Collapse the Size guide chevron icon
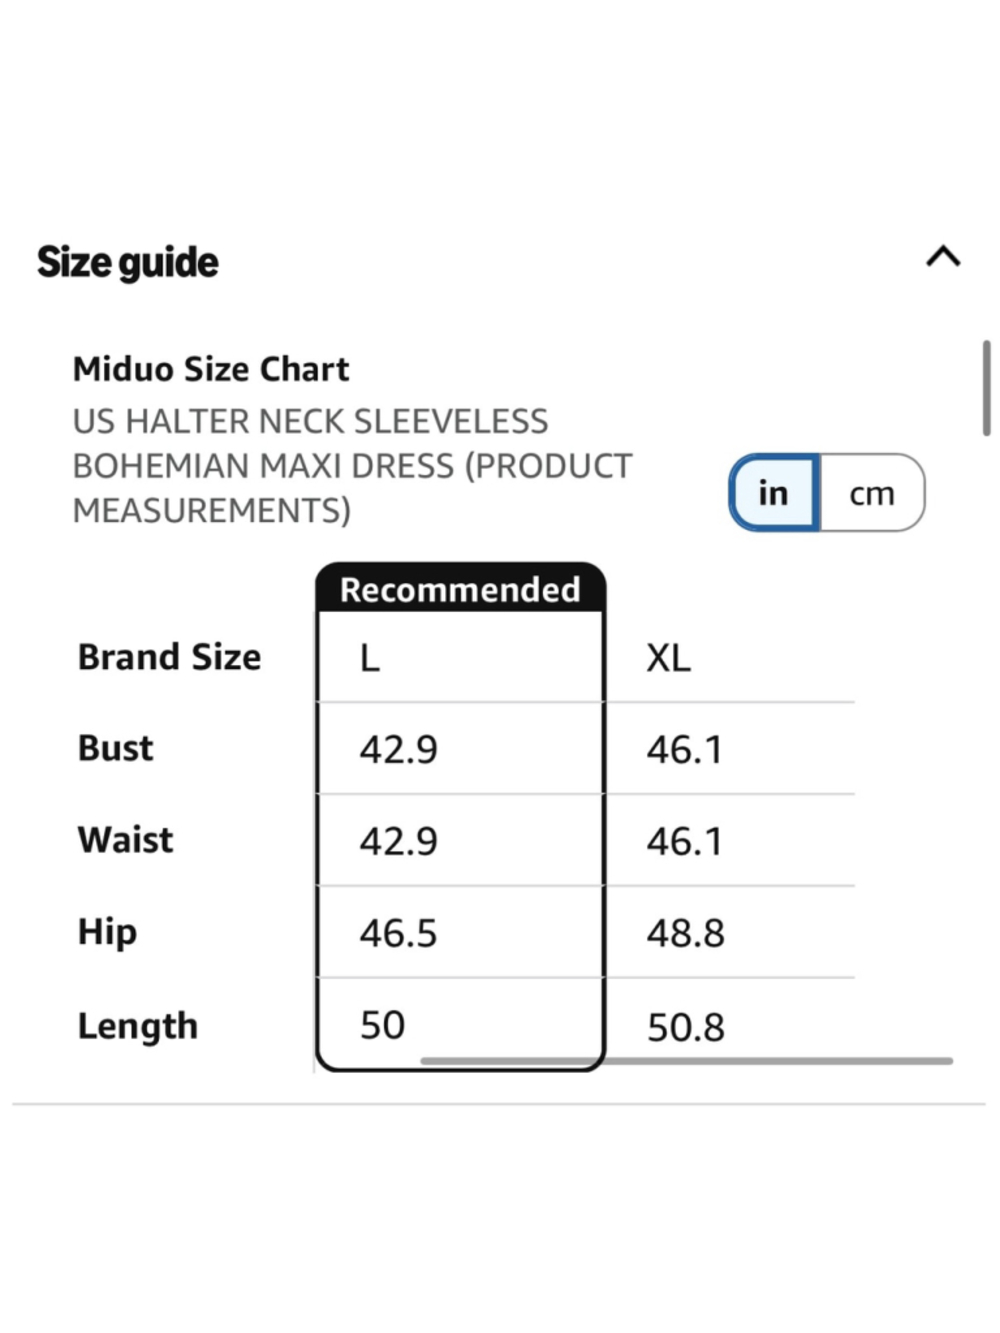Viewport: 1000px width, 1333px height. [943, 257]
